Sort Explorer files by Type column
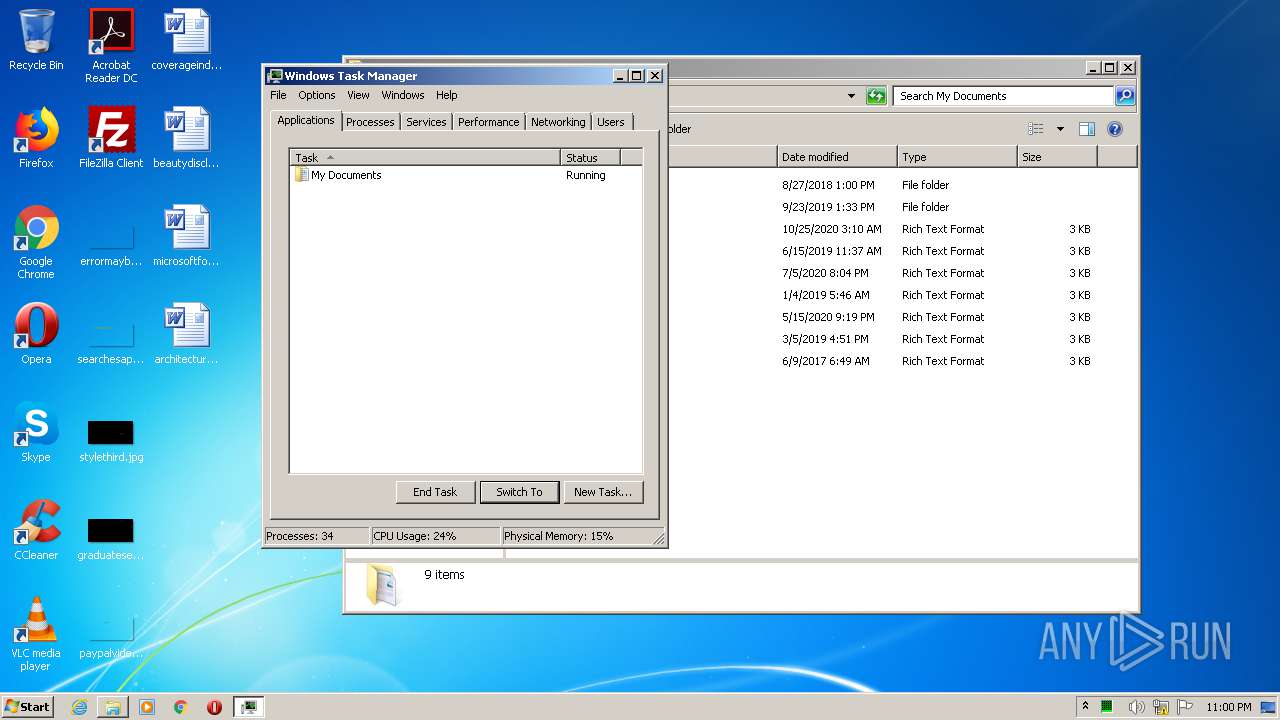This screenshot has width=1280, height=720. coord(957,157)
